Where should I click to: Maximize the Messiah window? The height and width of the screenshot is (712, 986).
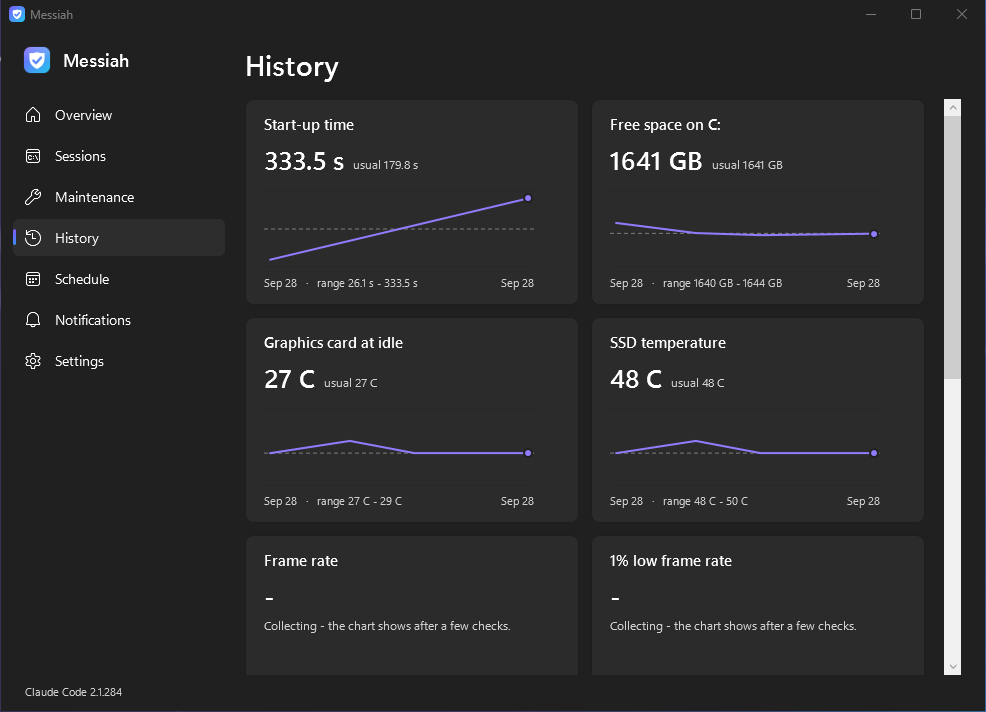916,14
